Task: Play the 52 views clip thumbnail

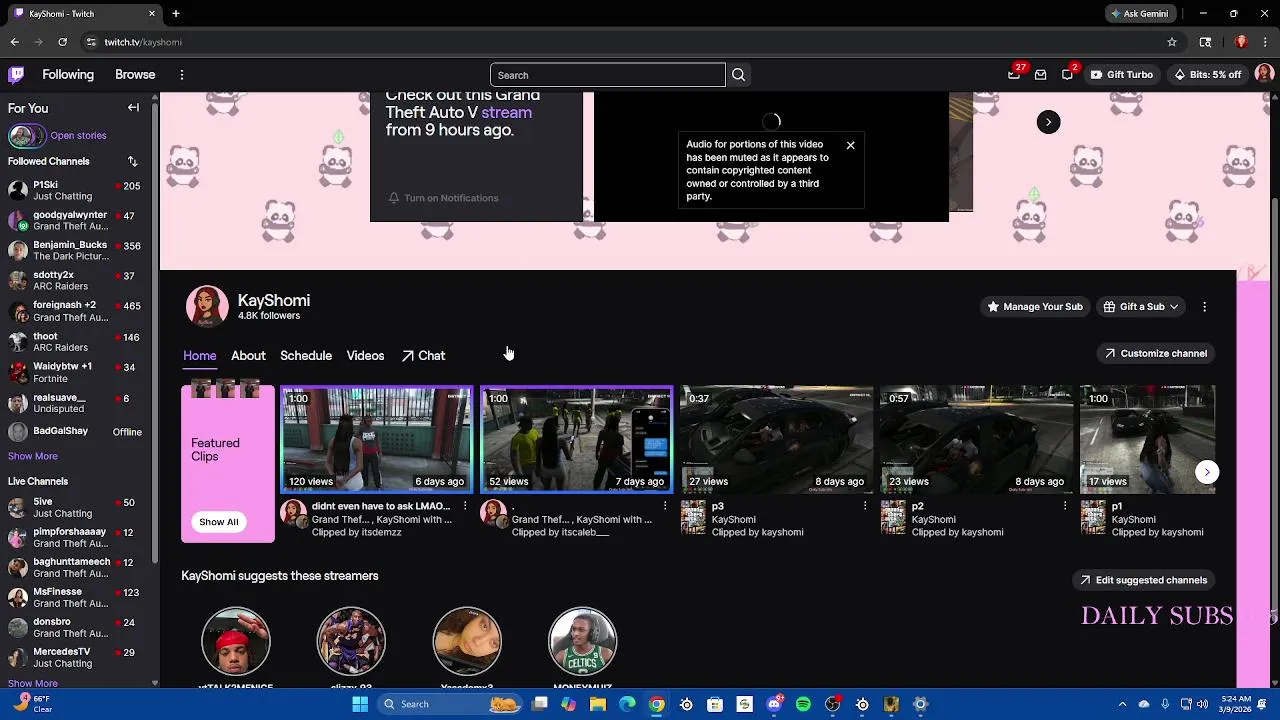Action: pyautogui.click(x=576, y=439)
